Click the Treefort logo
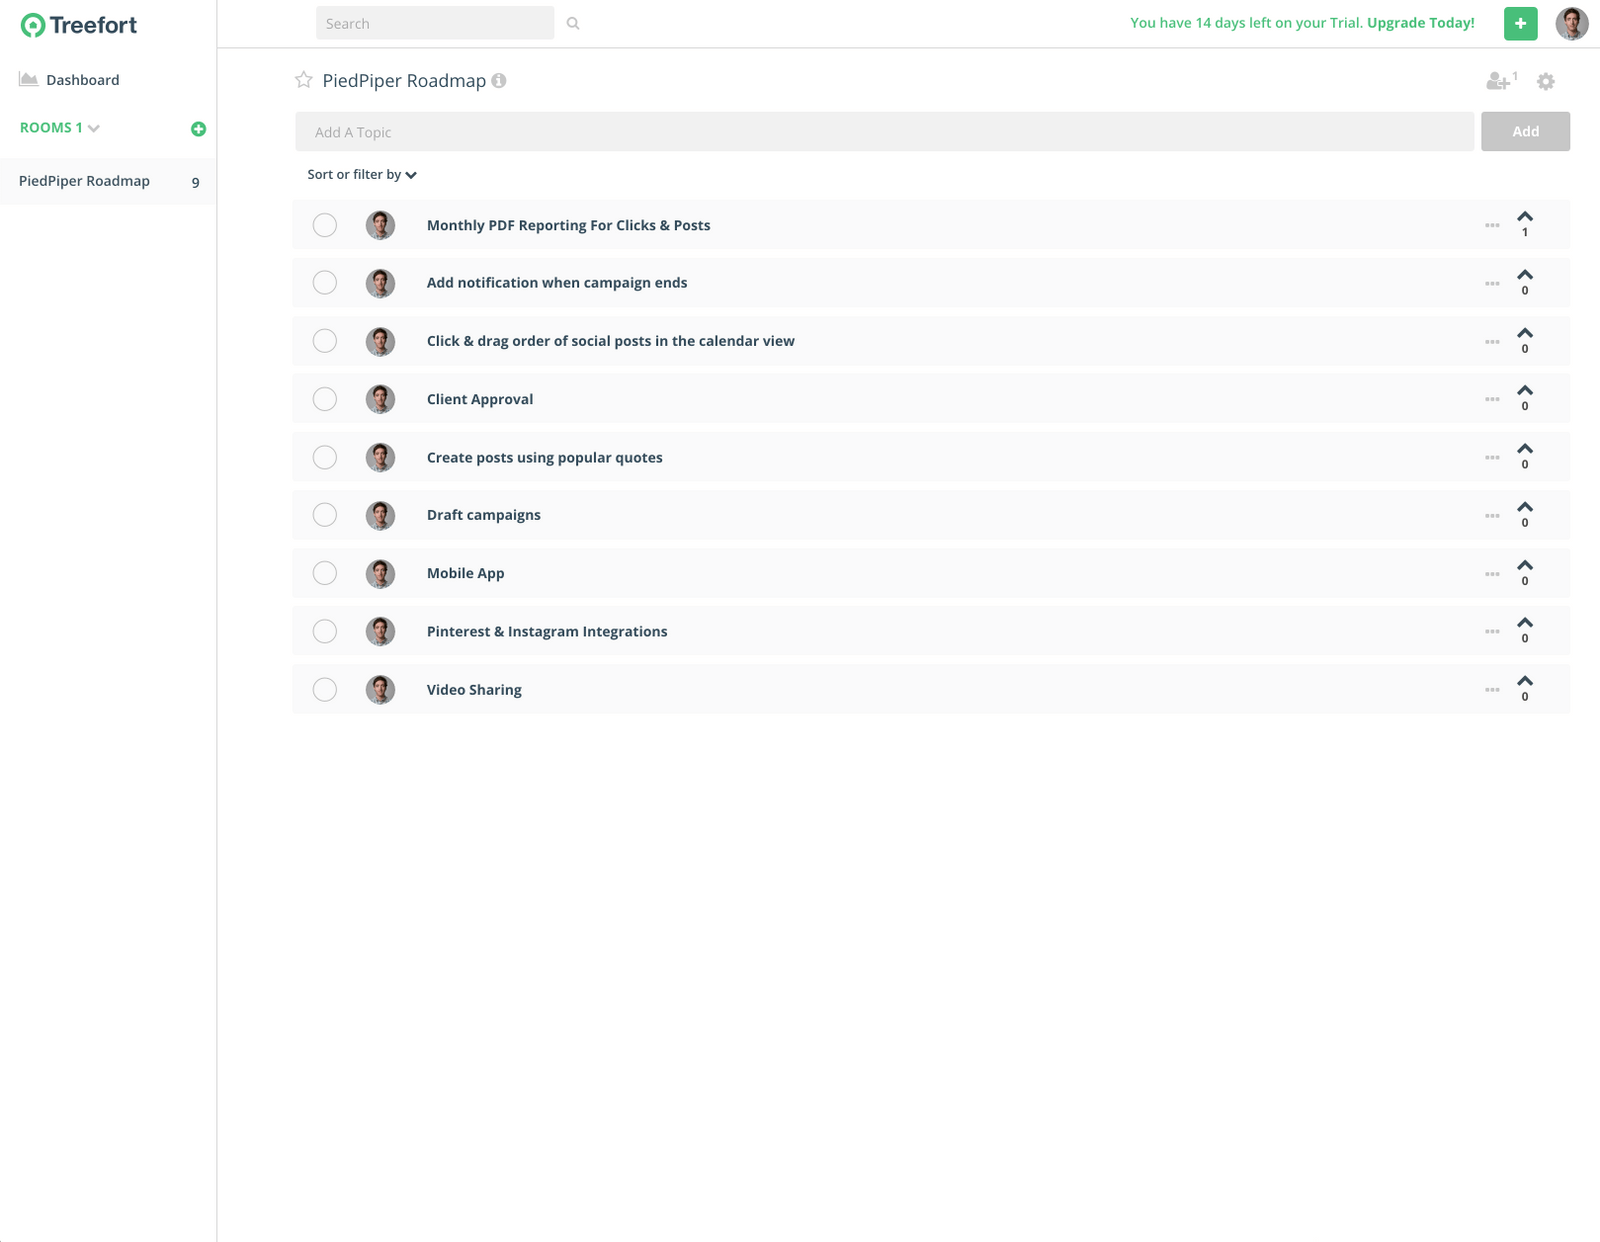 (x=79, y=25)
